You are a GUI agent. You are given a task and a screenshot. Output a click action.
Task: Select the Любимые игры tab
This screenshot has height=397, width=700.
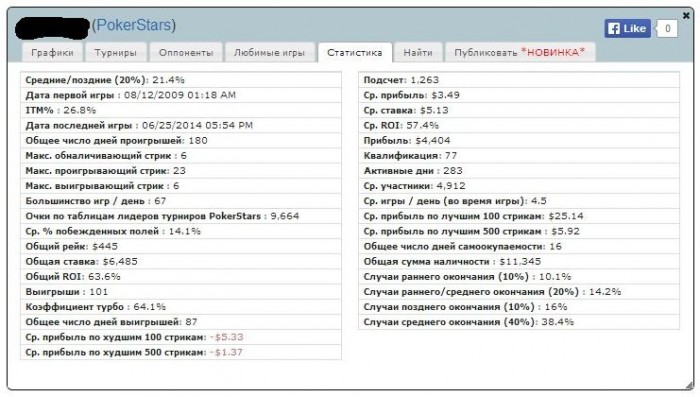(269, 53)
